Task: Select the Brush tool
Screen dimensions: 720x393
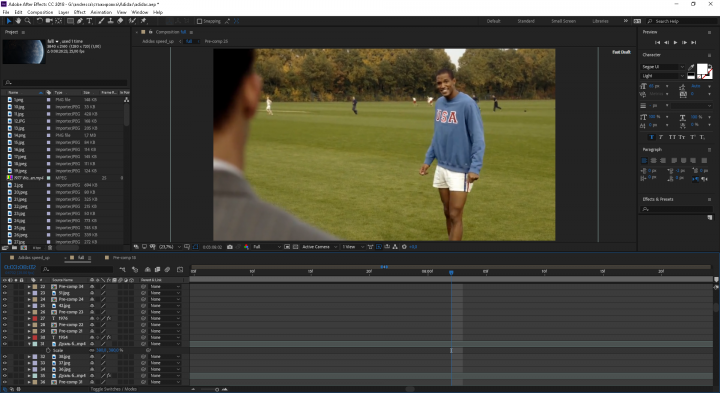Action: pyautogui.click(x=101, y=21)
